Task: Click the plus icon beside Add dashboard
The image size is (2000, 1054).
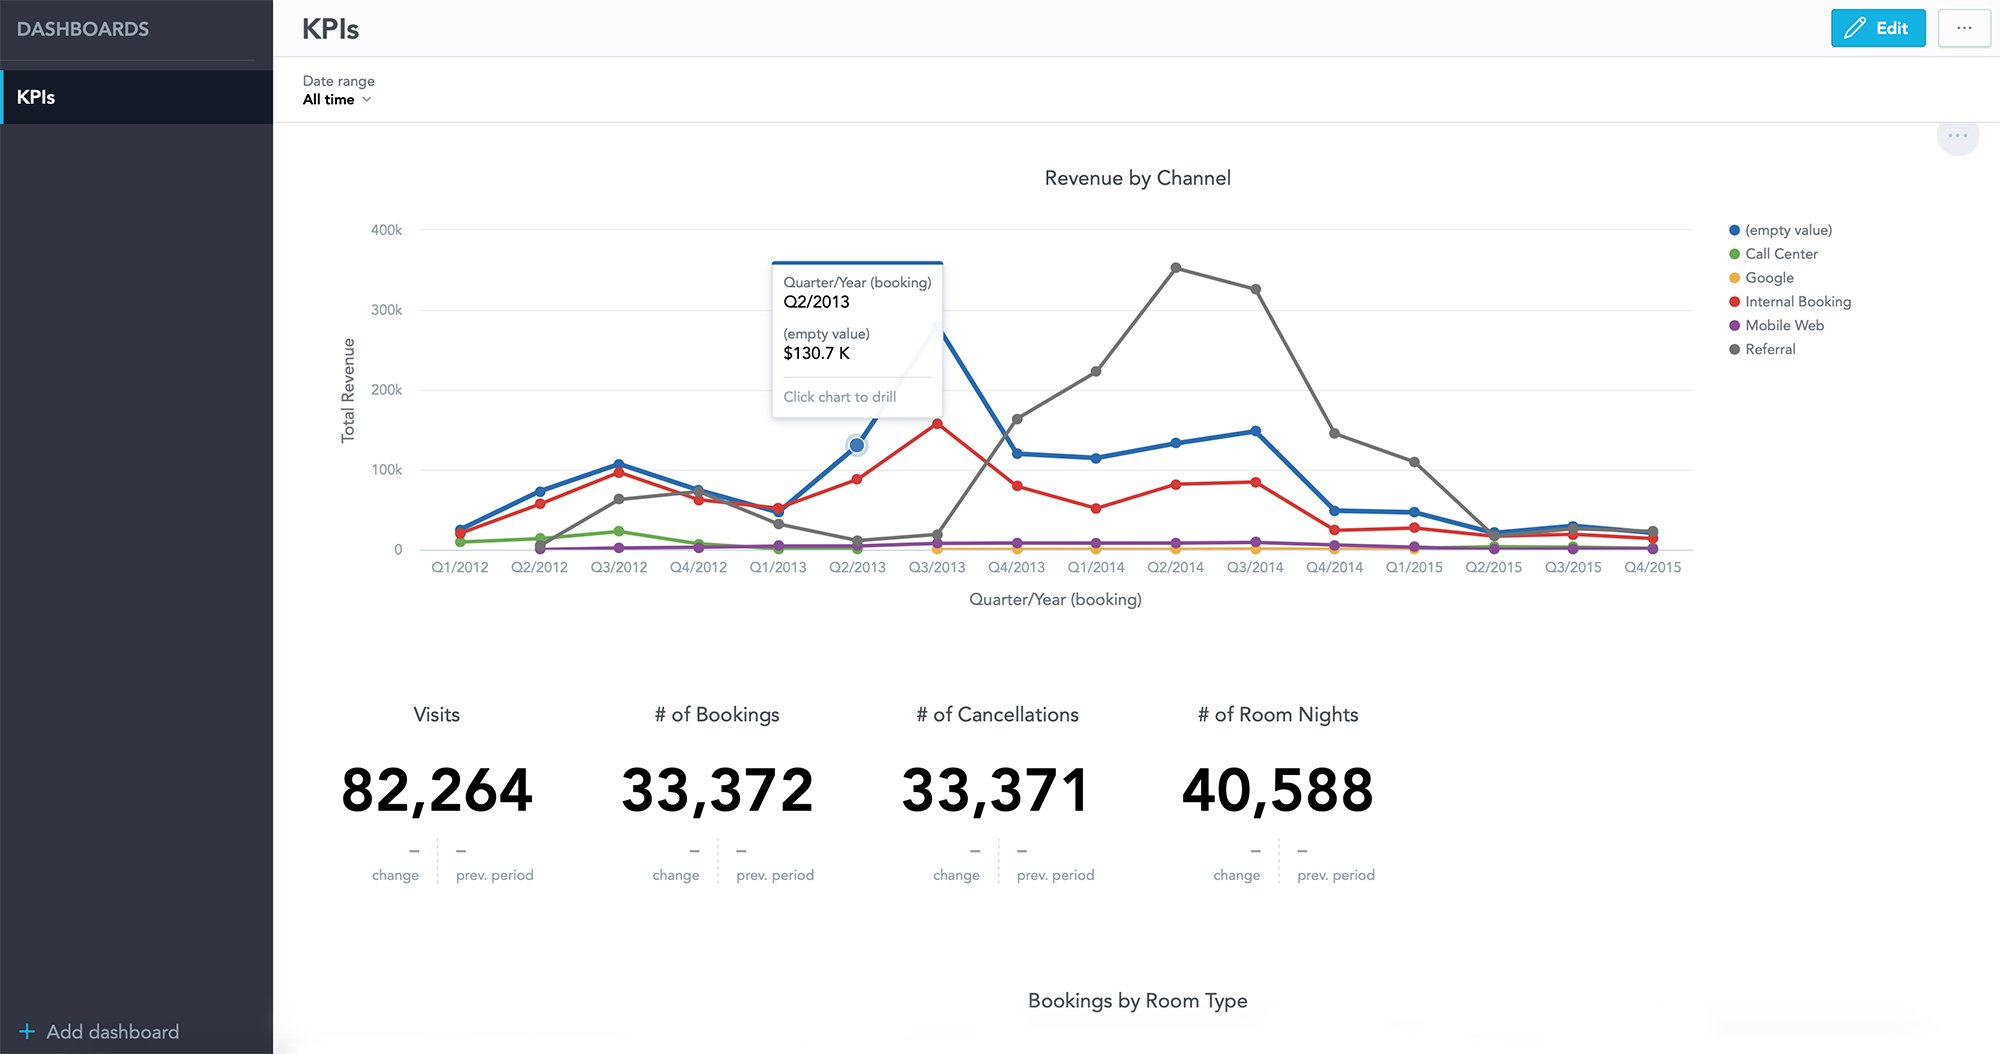Action: [29, 1031]
